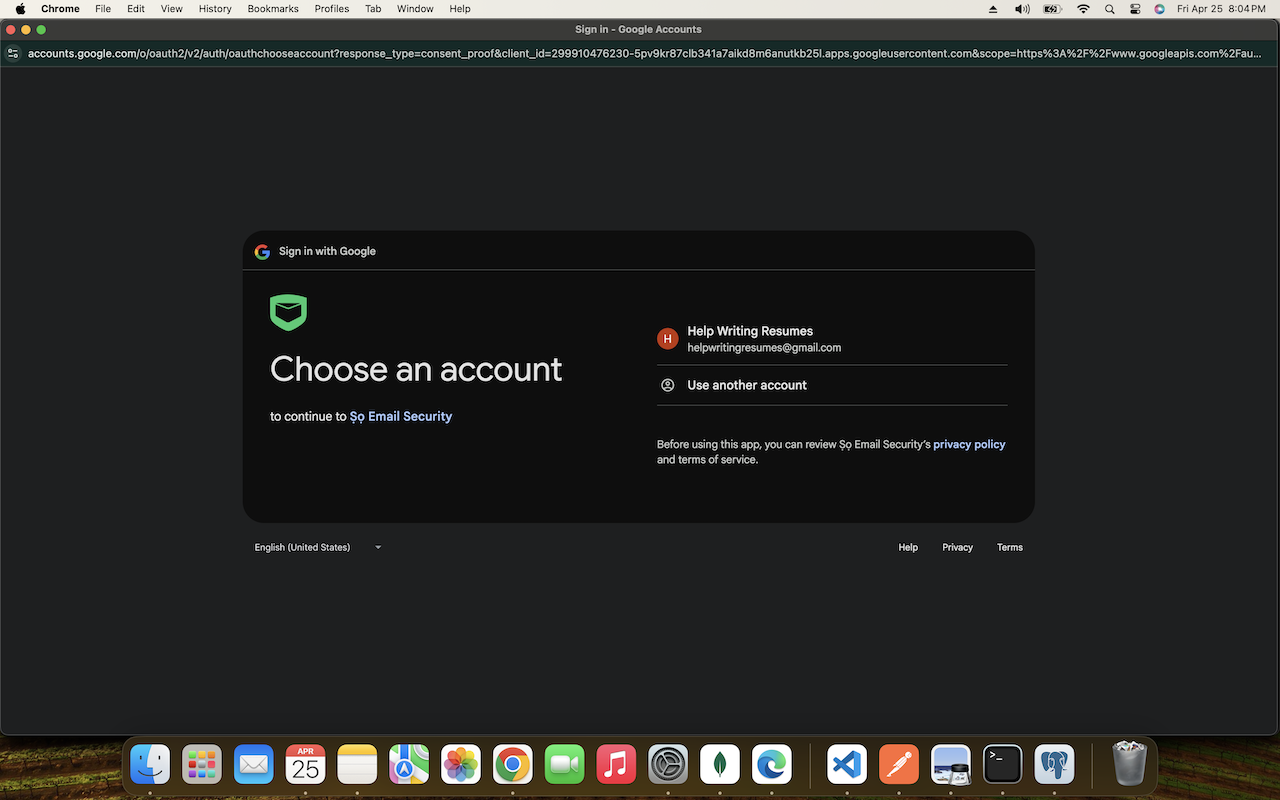The height and width of the screenshot is (800, 1280).
Task: Open MongoDB Compass from the Dock
Action: point(720,765)
